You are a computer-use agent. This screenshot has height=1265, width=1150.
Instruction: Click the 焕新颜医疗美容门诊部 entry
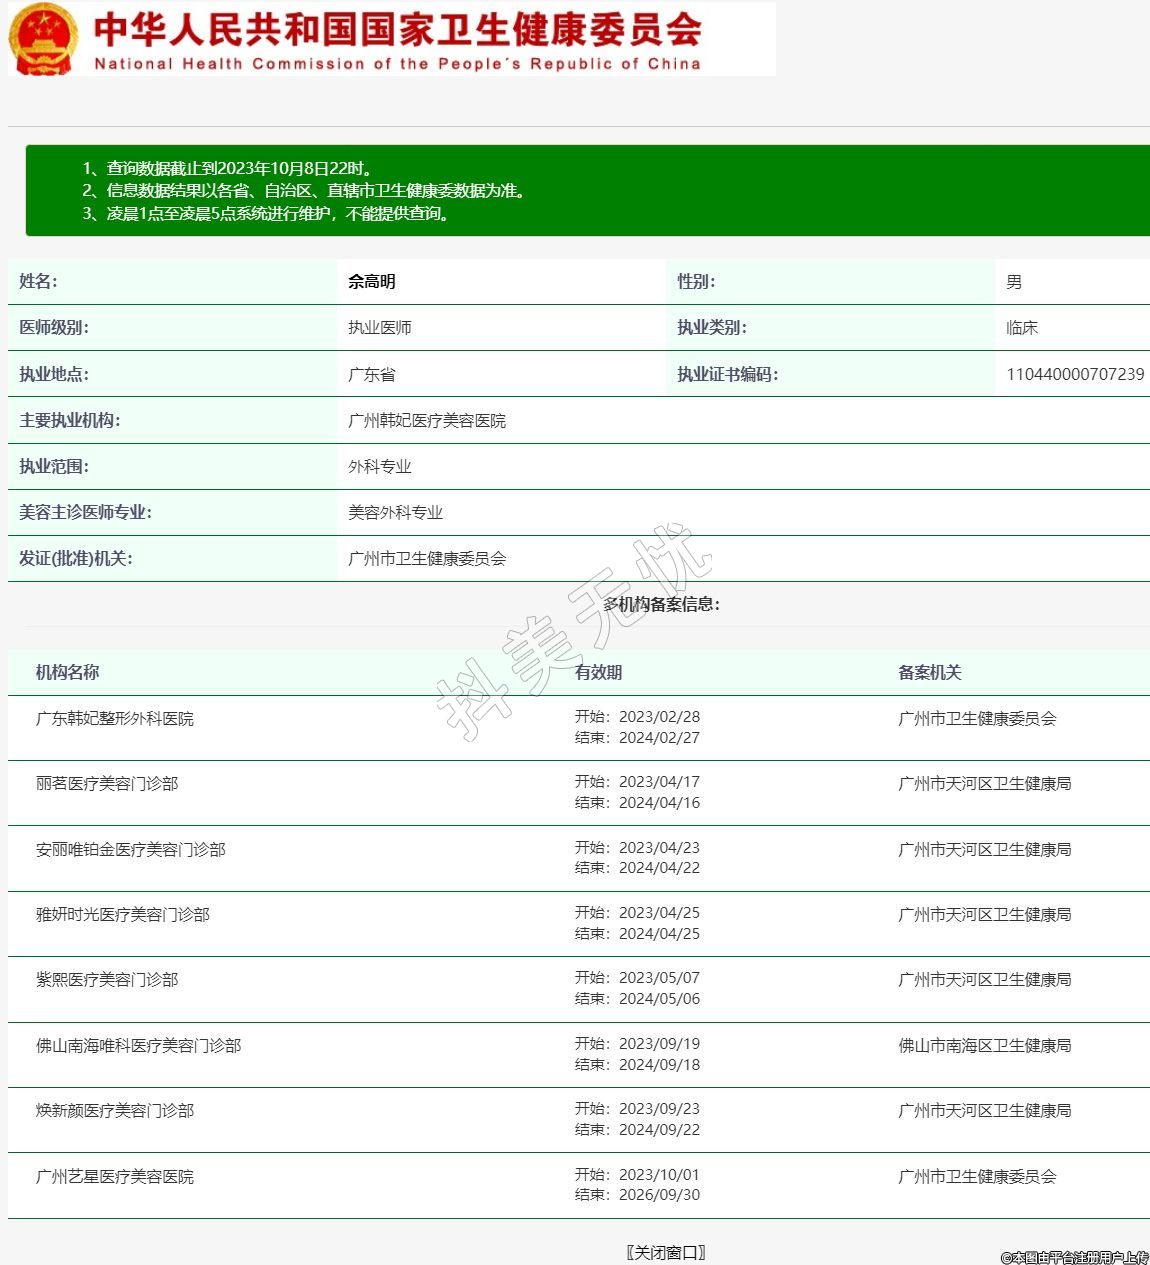115,1111
